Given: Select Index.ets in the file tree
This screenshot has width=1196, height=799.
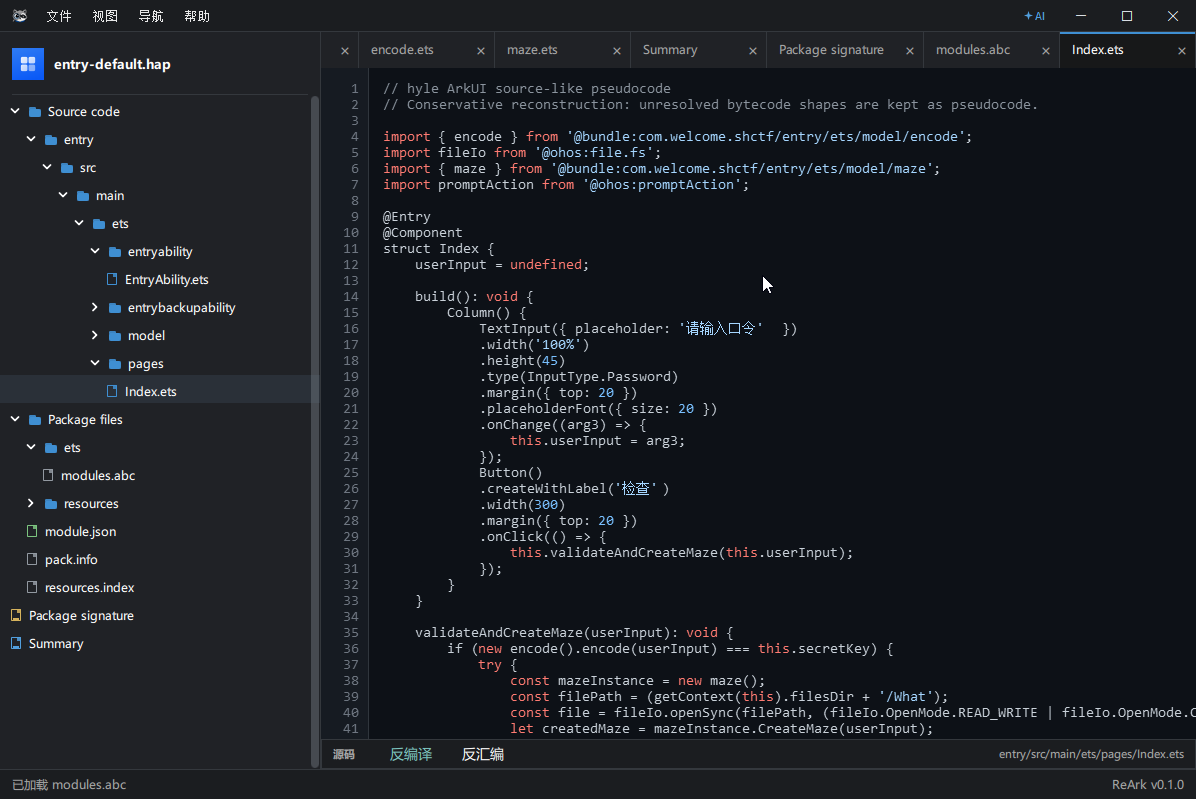Looking at the screenshot, I should [150, 391].
